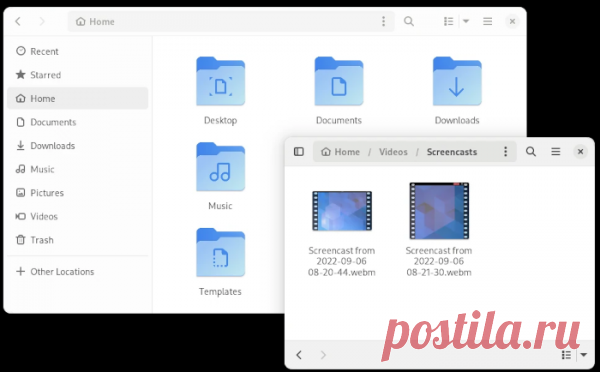The width and height of the screenshot is (600, 372).
Task: Select the Templates folder icon
Action: click(220, 253)
